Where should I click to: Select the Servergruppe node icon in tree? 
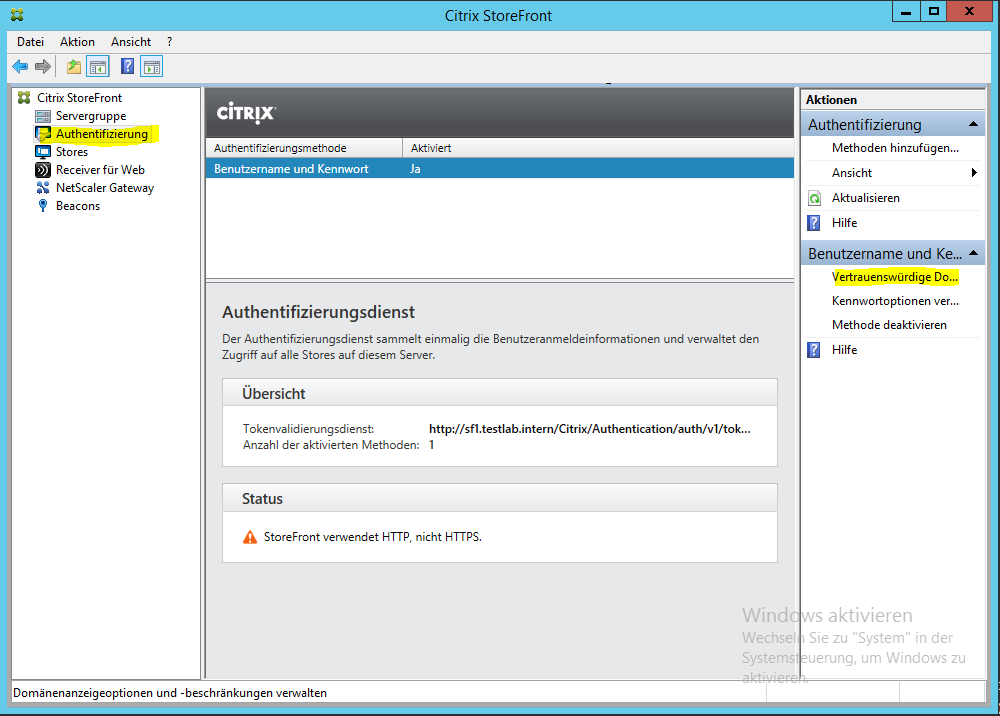point(43,116)
